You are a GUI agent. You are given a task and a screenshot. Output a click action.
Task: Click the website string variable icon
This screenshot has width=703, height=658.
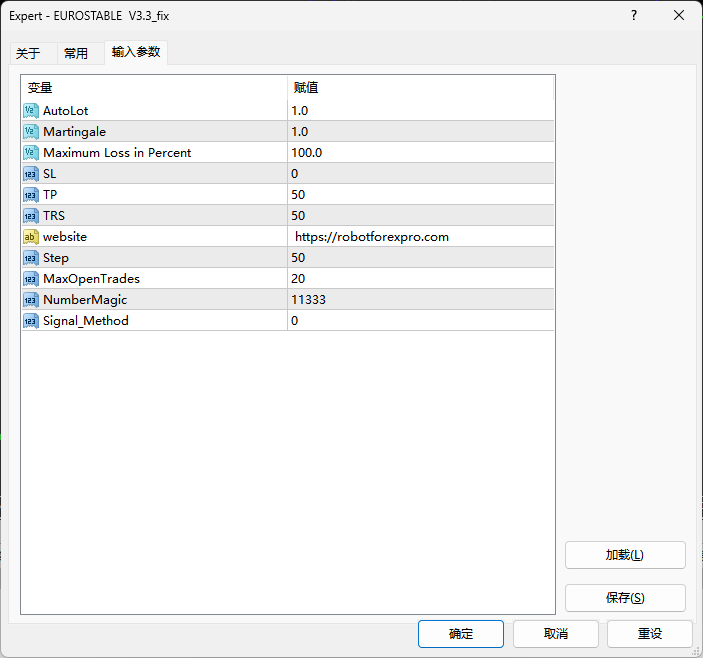pyautogui.click(x=30, y=236)
